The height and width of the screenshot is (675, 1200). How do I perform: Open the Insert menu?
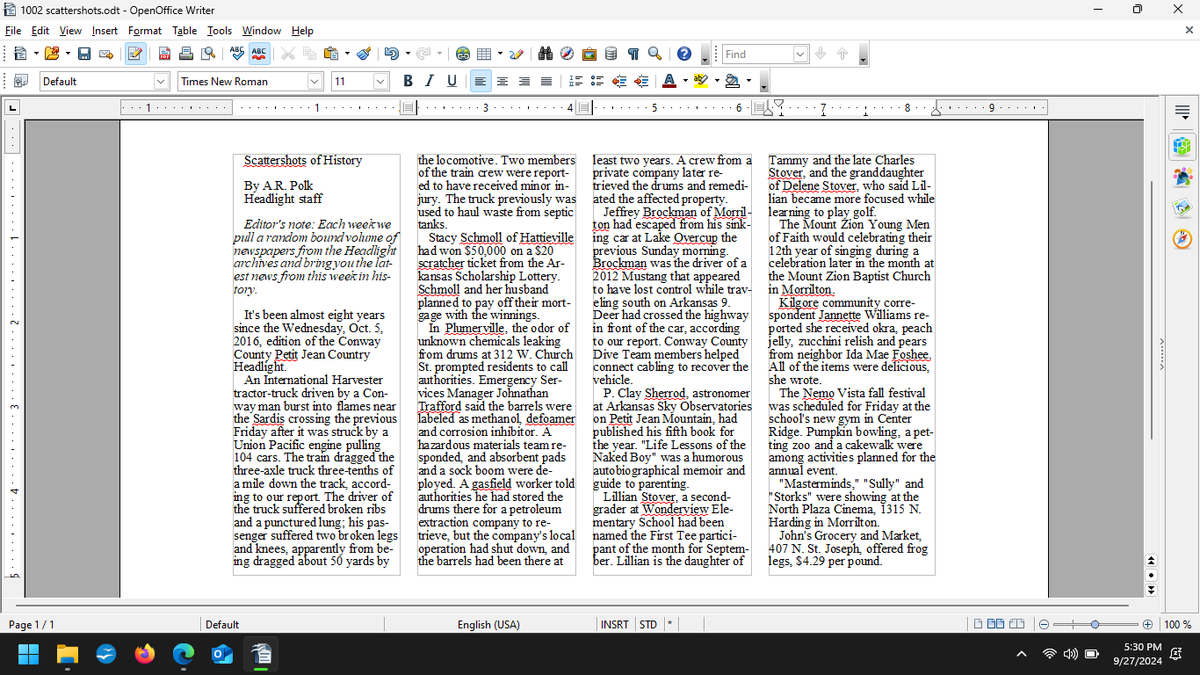click(x=104, y=31)
